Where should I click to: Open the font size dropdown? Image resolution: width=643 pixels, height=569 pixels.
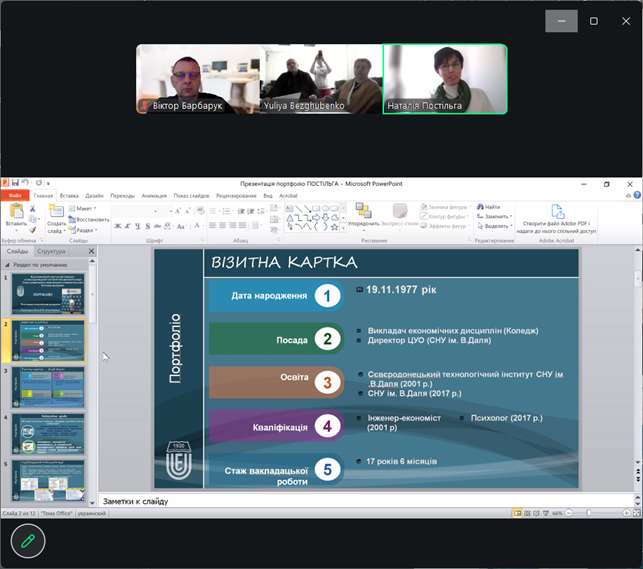(171, 212)
